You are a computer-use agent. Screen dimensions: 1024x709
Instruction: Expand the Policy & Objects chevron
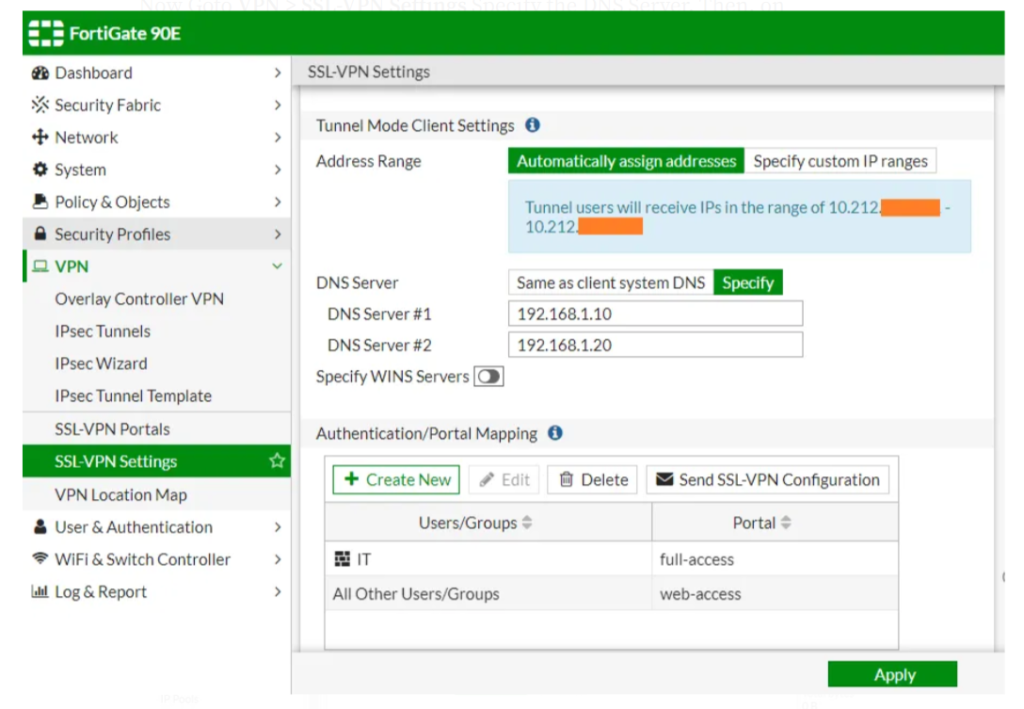point(278,202)
